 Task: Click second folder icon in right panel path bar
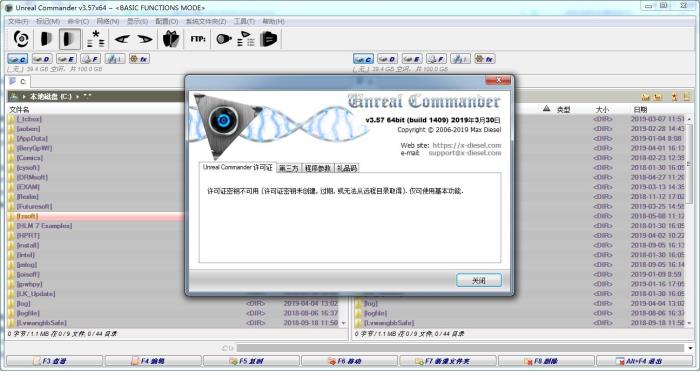coord(658,97)
